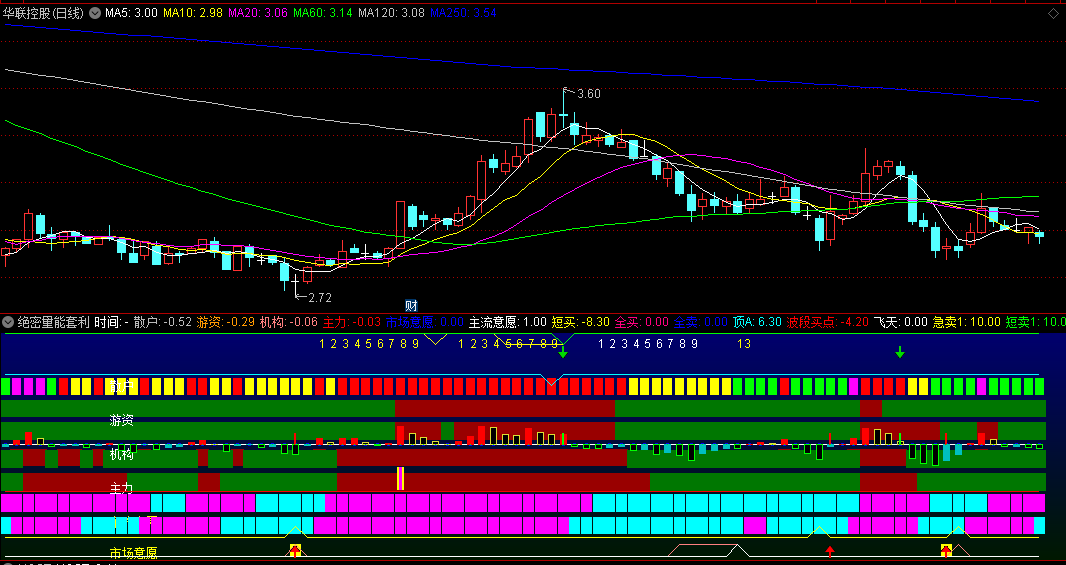The width and height of the screenshot is (1066, 565).
Task: Expand the 绝密量能套利 indicator dropdown arrow
Action: 8,322
